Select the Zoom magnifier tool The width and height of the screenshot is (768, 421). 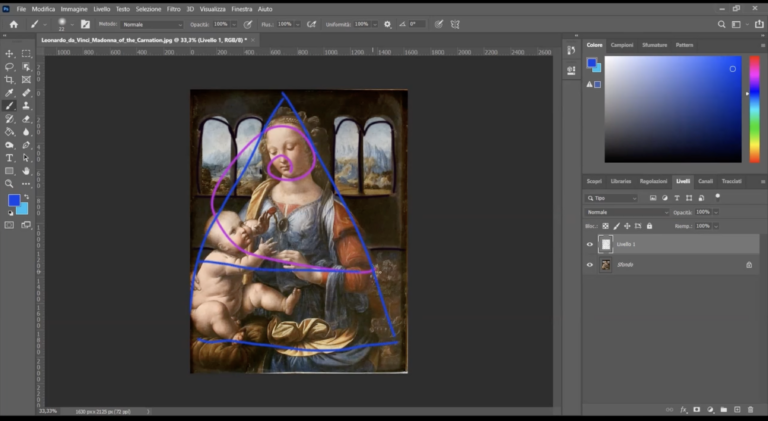pos(10,184)
